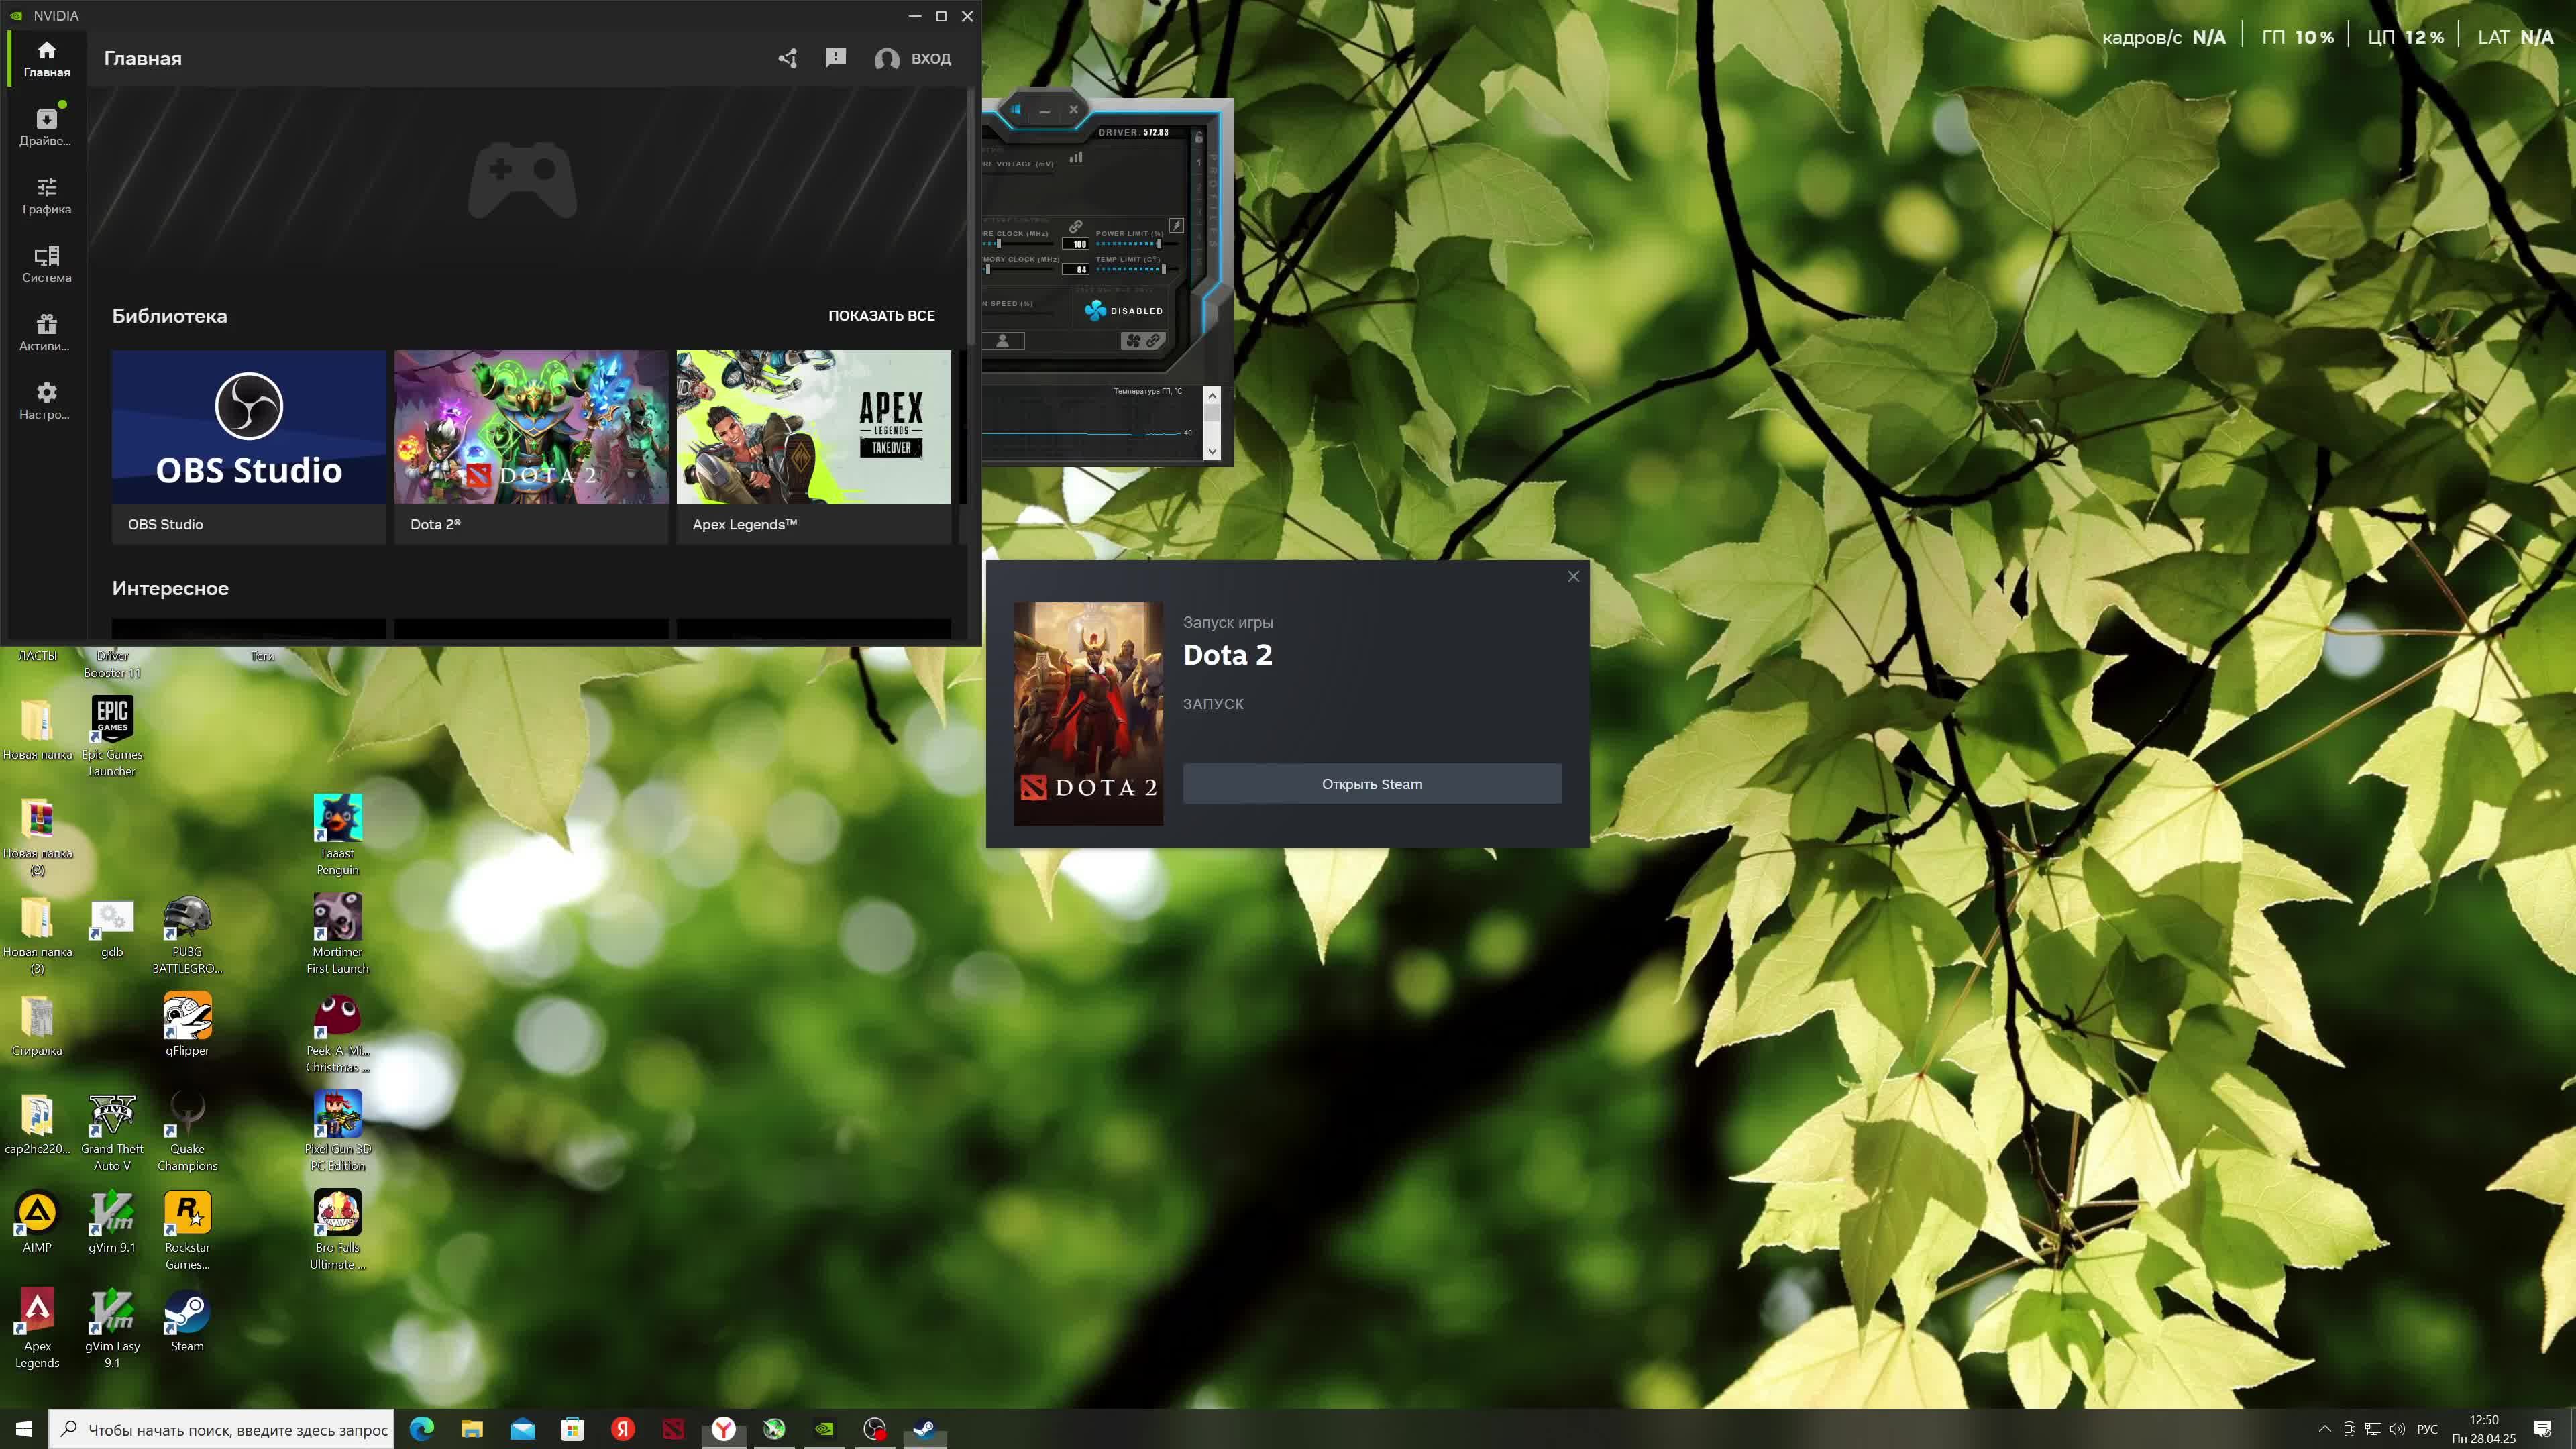Image resolution: width=2576 pixels, height=1449 pixels.
Task: Go to the Главная home tab
Action: (46, 58)
